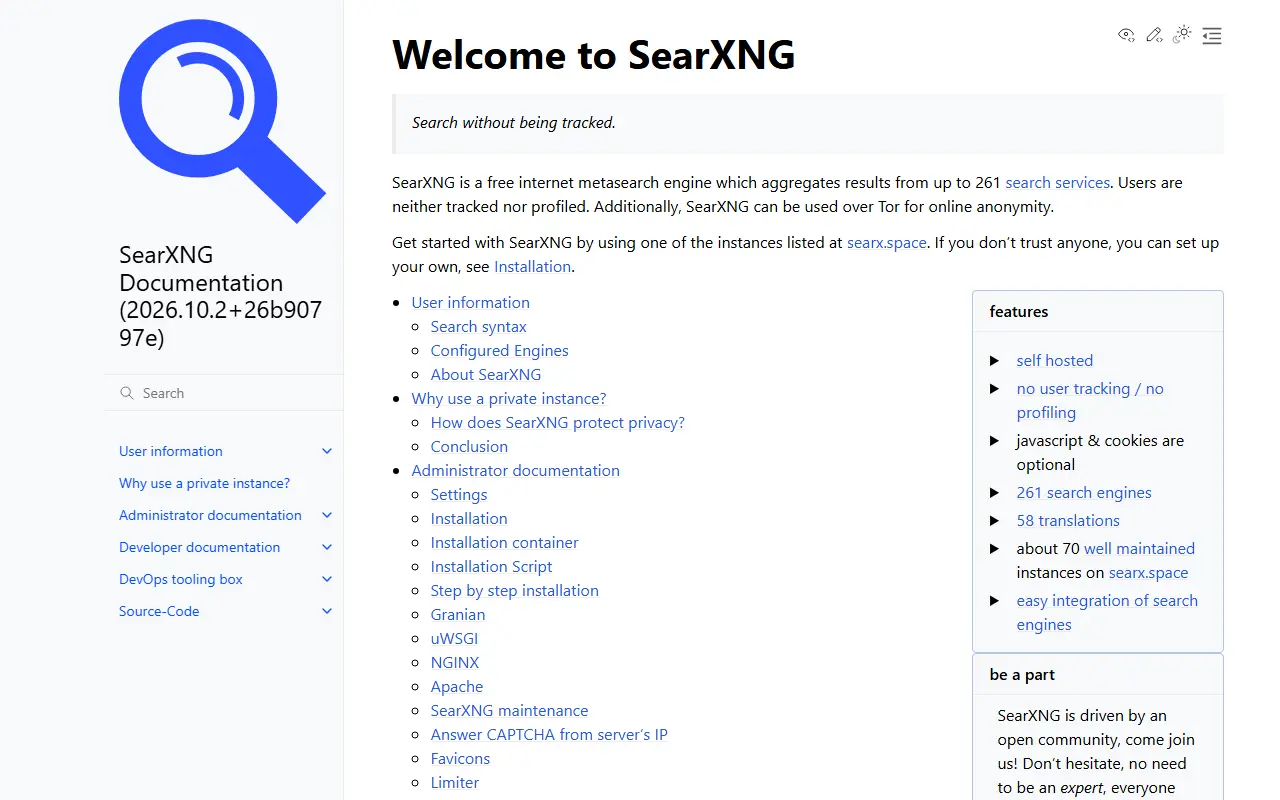Open User information in the sidebar
The width and height of the screenshot is (1280, 800).
[x=171, y=451]
